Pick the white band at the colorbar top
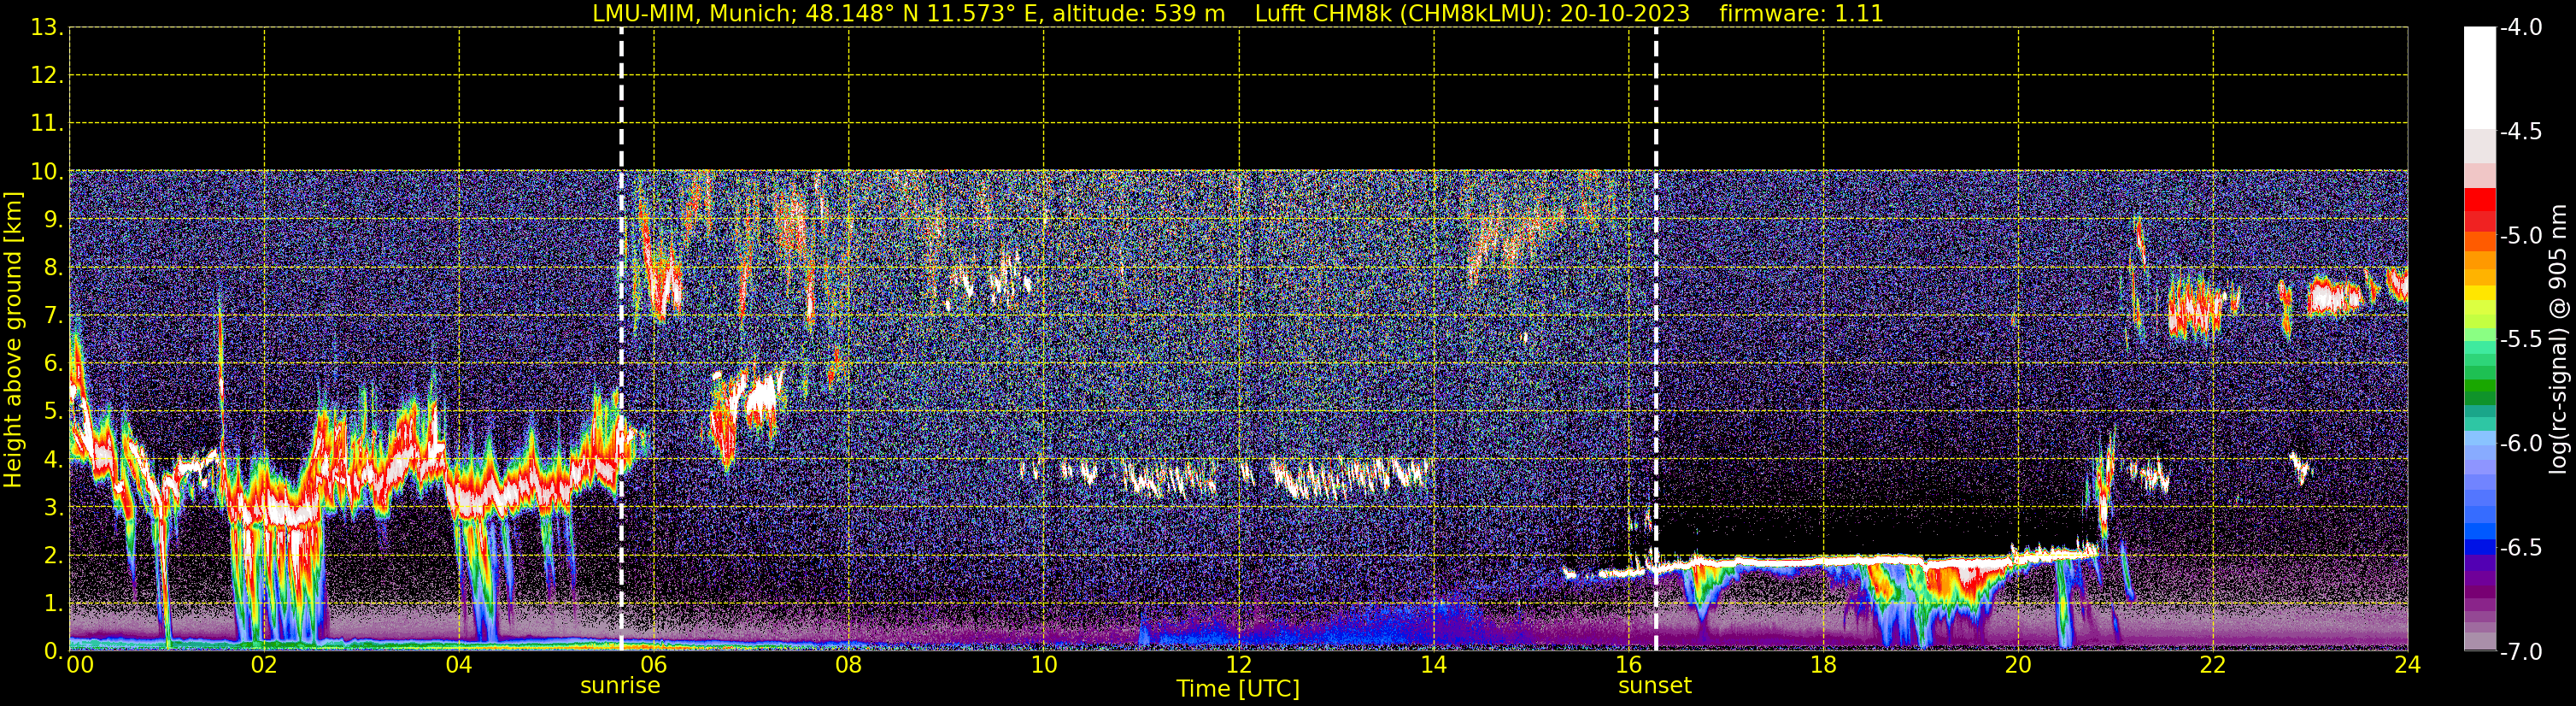2576x706 pixels. point(2479,78)
